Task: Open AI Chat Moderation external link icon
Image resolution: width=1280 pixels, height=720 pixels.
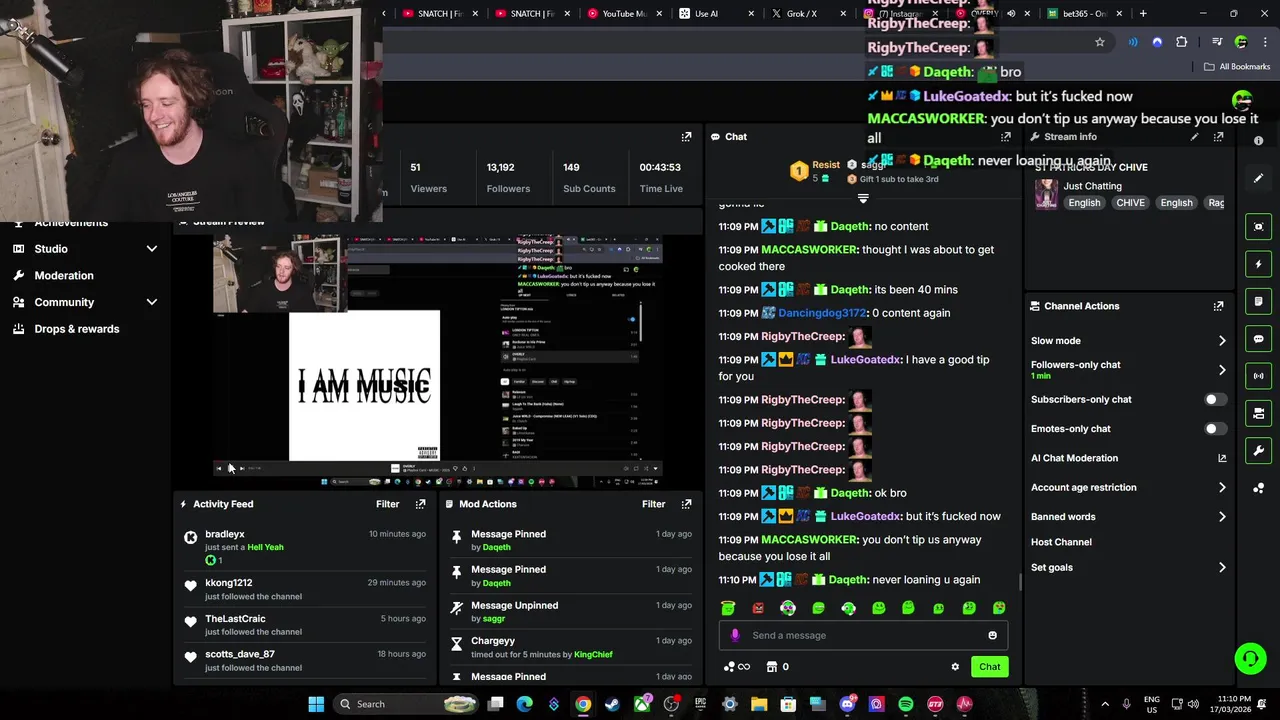Action: [1222, 458]
